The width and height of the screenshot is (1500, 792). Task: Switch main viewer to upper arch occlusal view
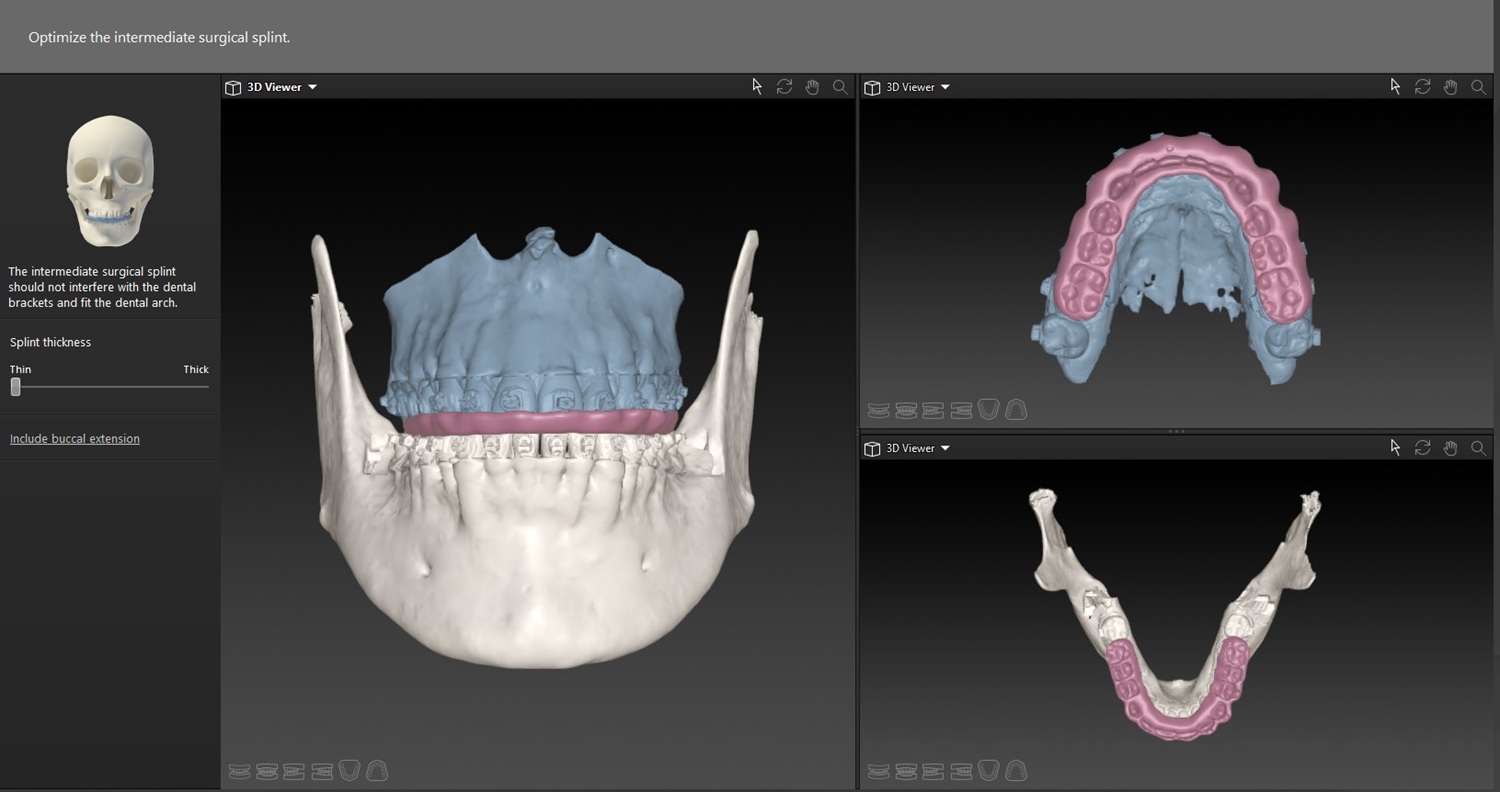pyautogui.click(x=377, y=771)
